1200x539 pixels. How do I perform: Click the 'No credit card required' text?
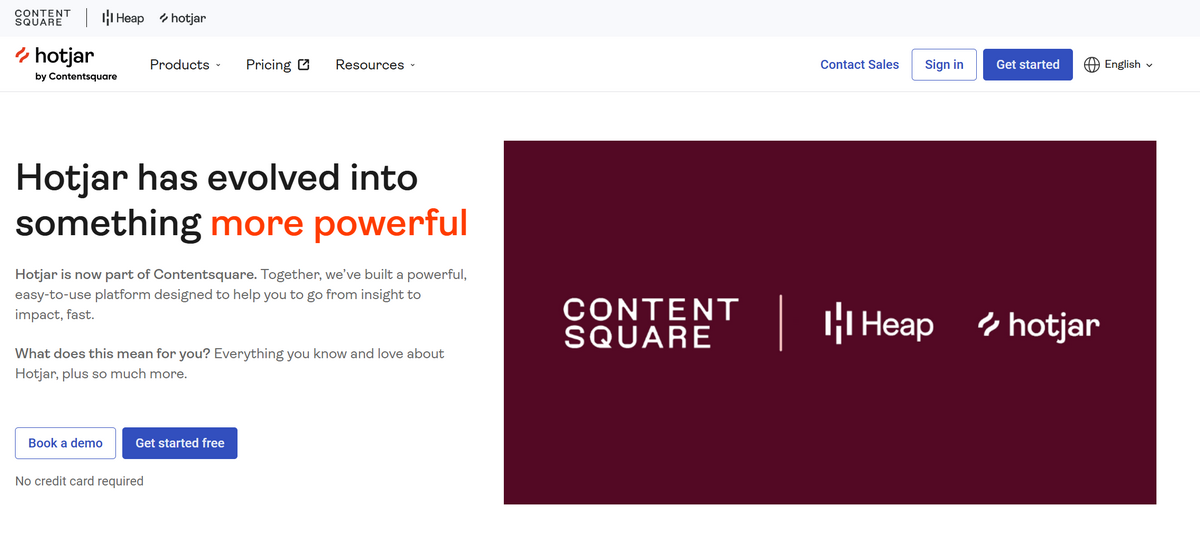click(x=79, y=482)
